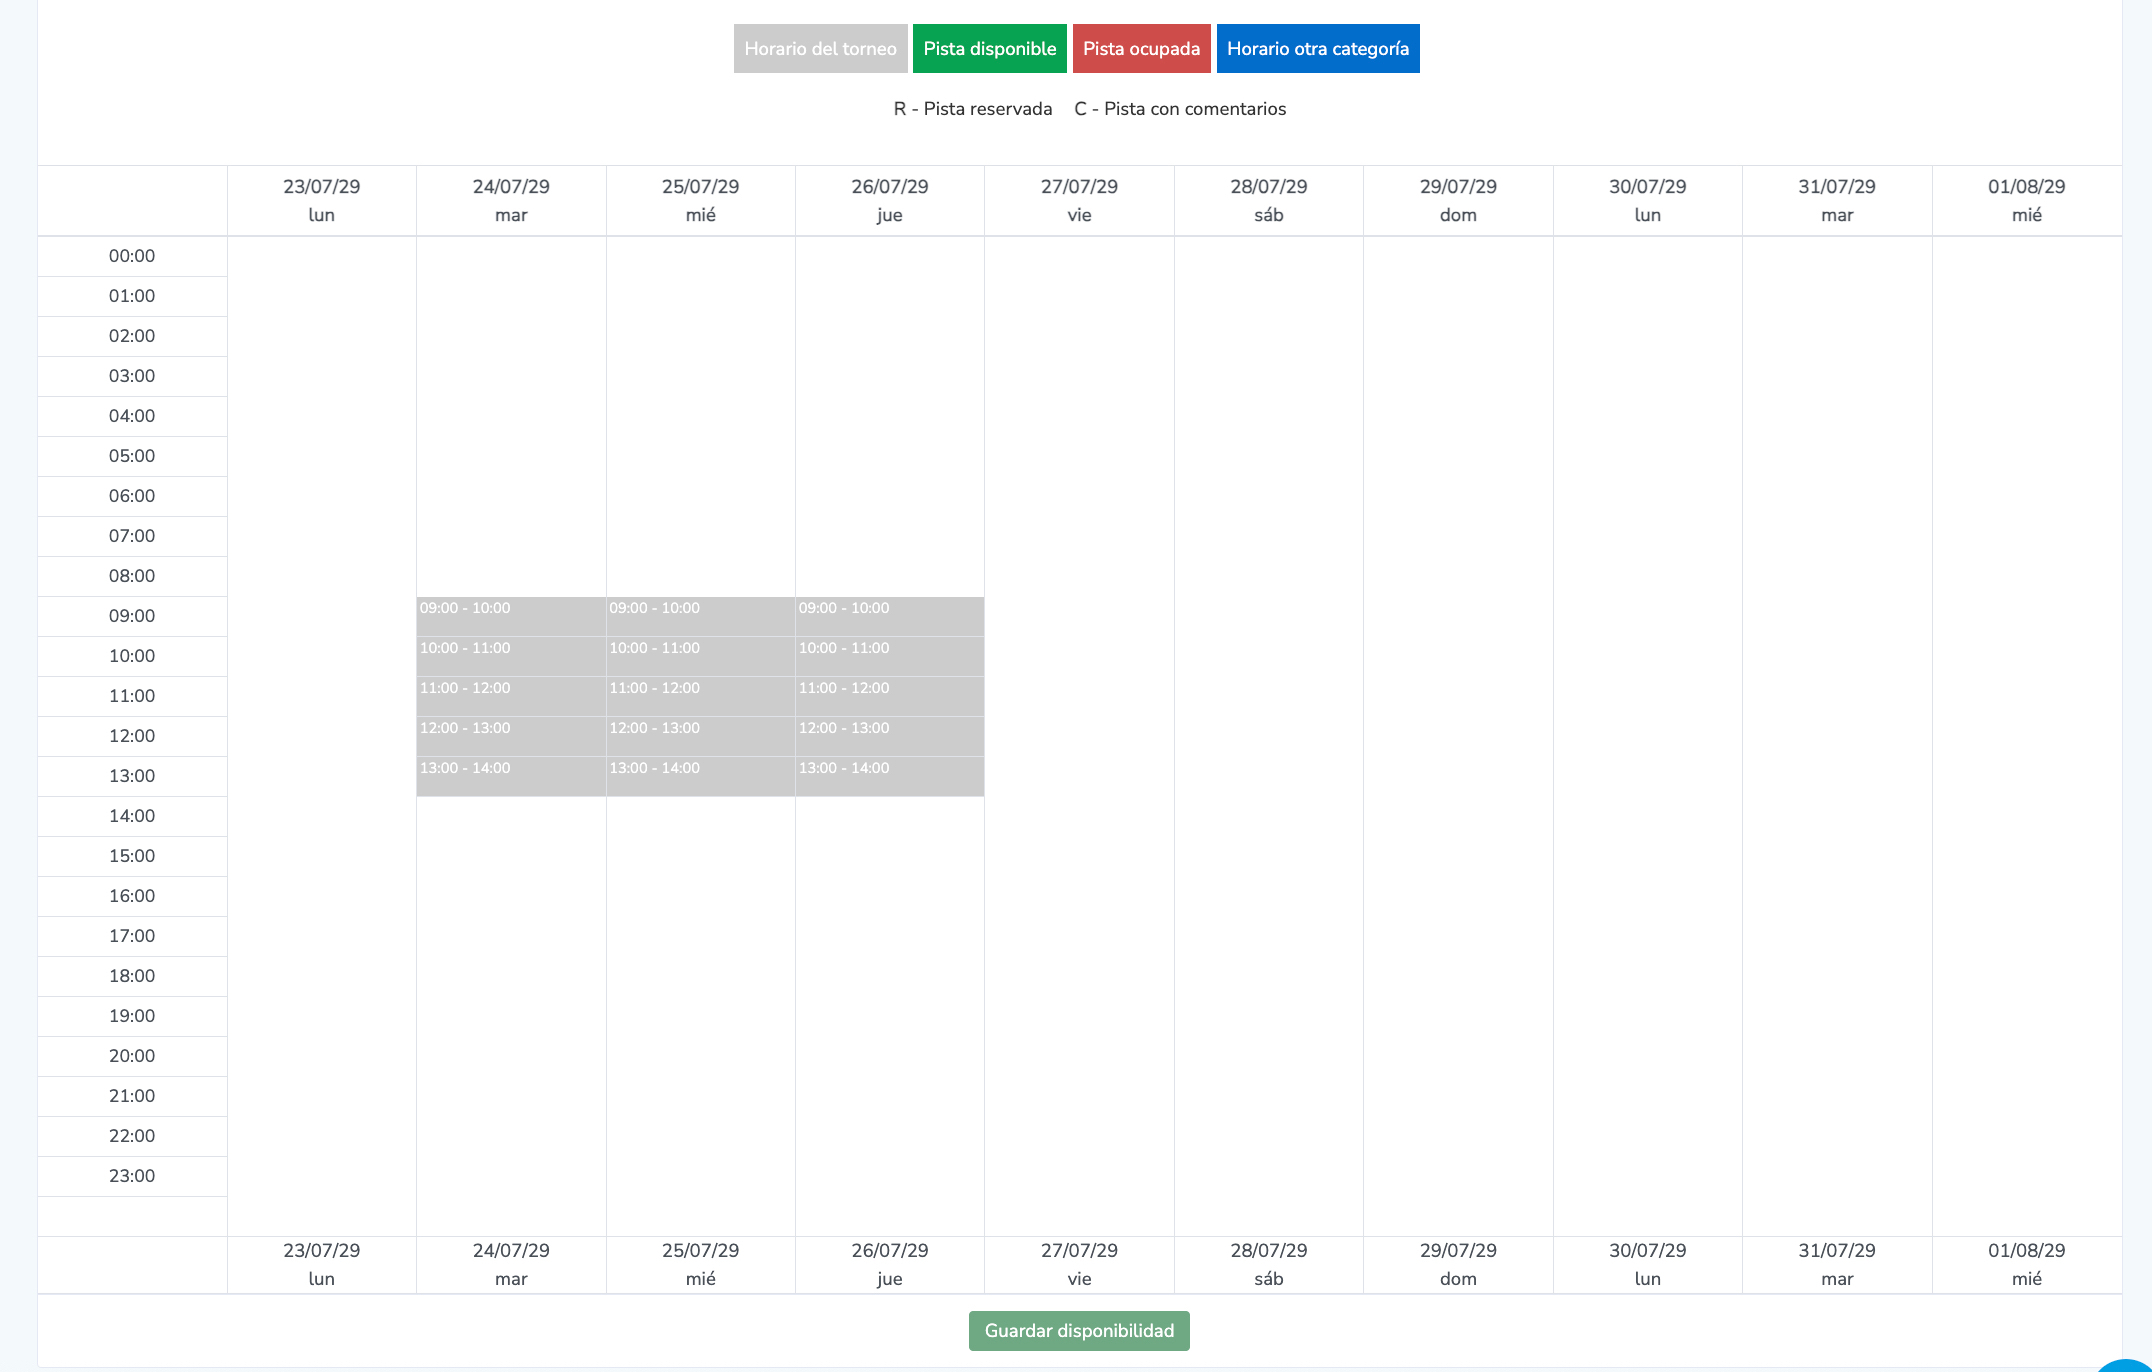Select the 12:00 - 13:00 slot on 26/07/29

point(889,737)
